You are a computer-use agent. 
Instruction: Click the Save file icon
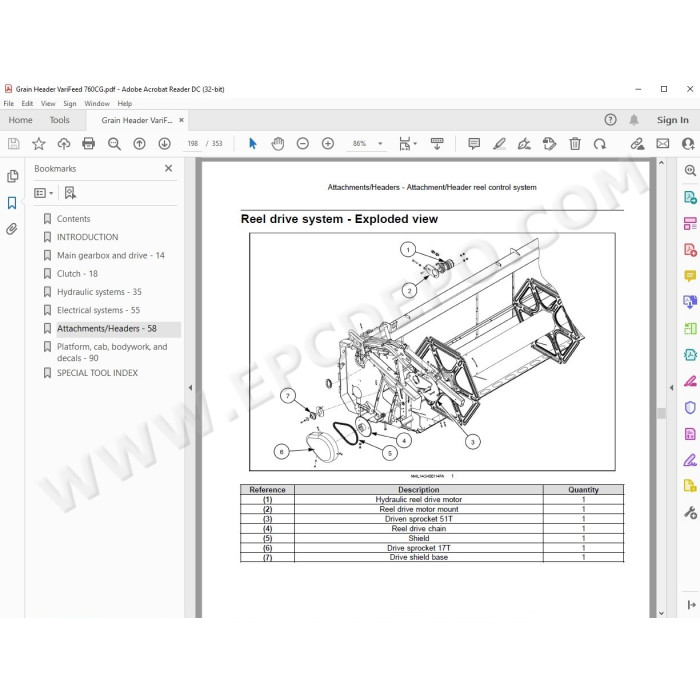click(13, 143)
